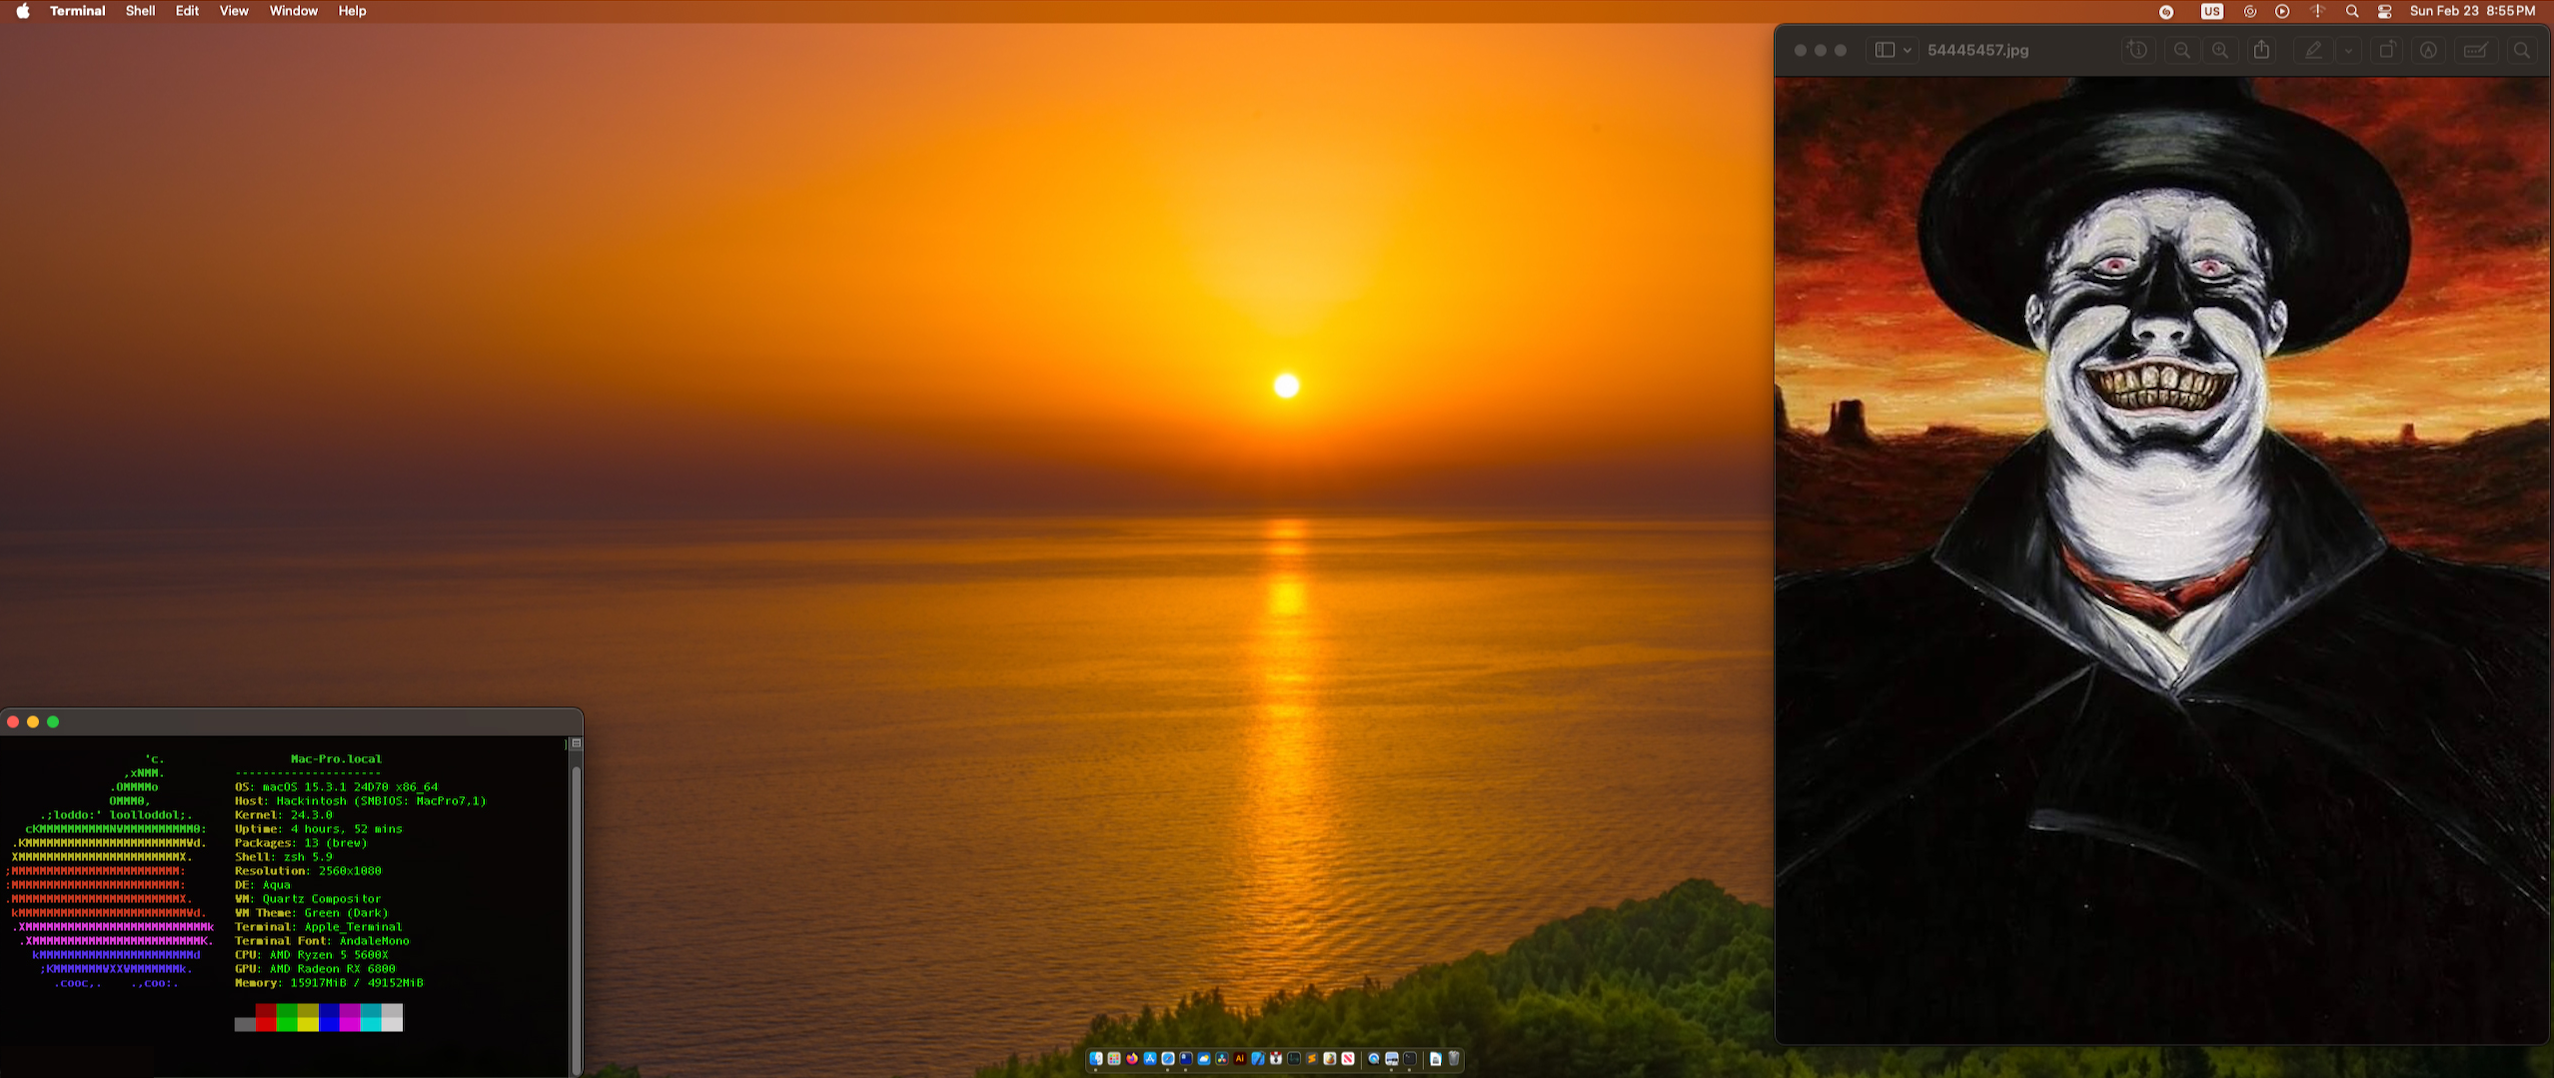Viewport: 2554px width, 1078px height.
Task: Click the date and time clock
Action: pyautogui.click(x=2472, y=11)
